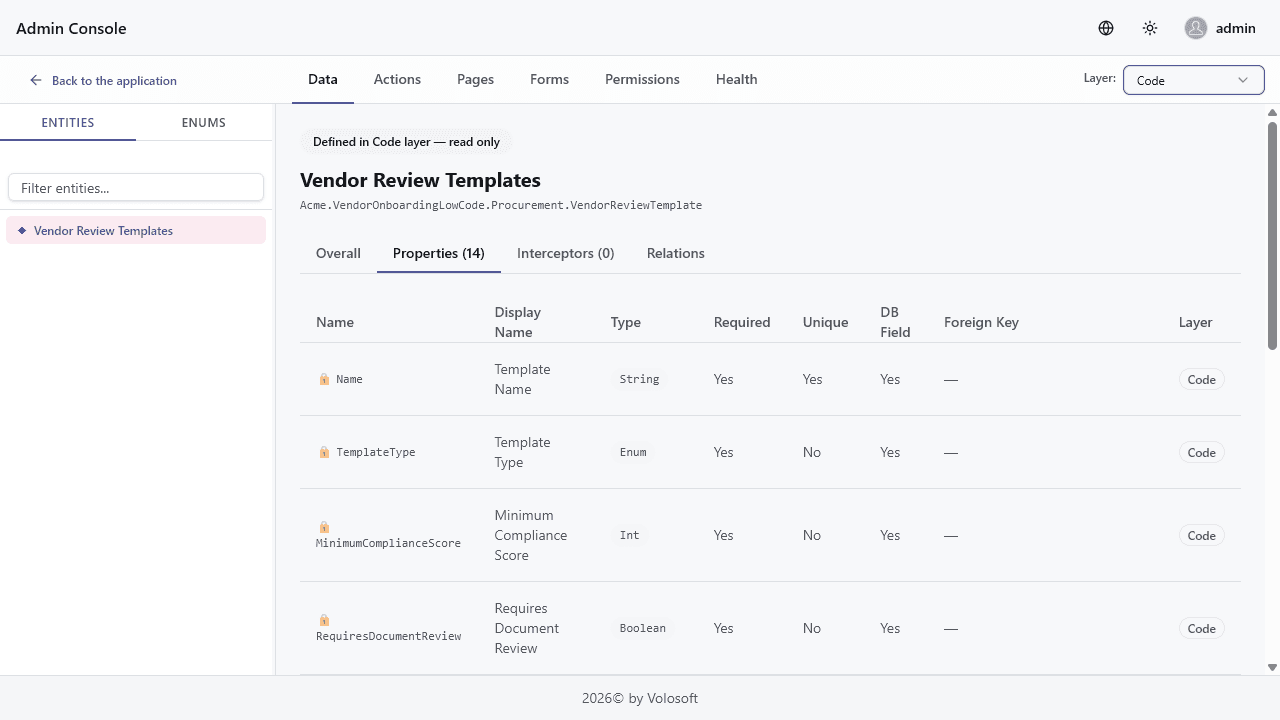Switch to the Actions tab
The image size is (1280, 720).
(397, 79)
